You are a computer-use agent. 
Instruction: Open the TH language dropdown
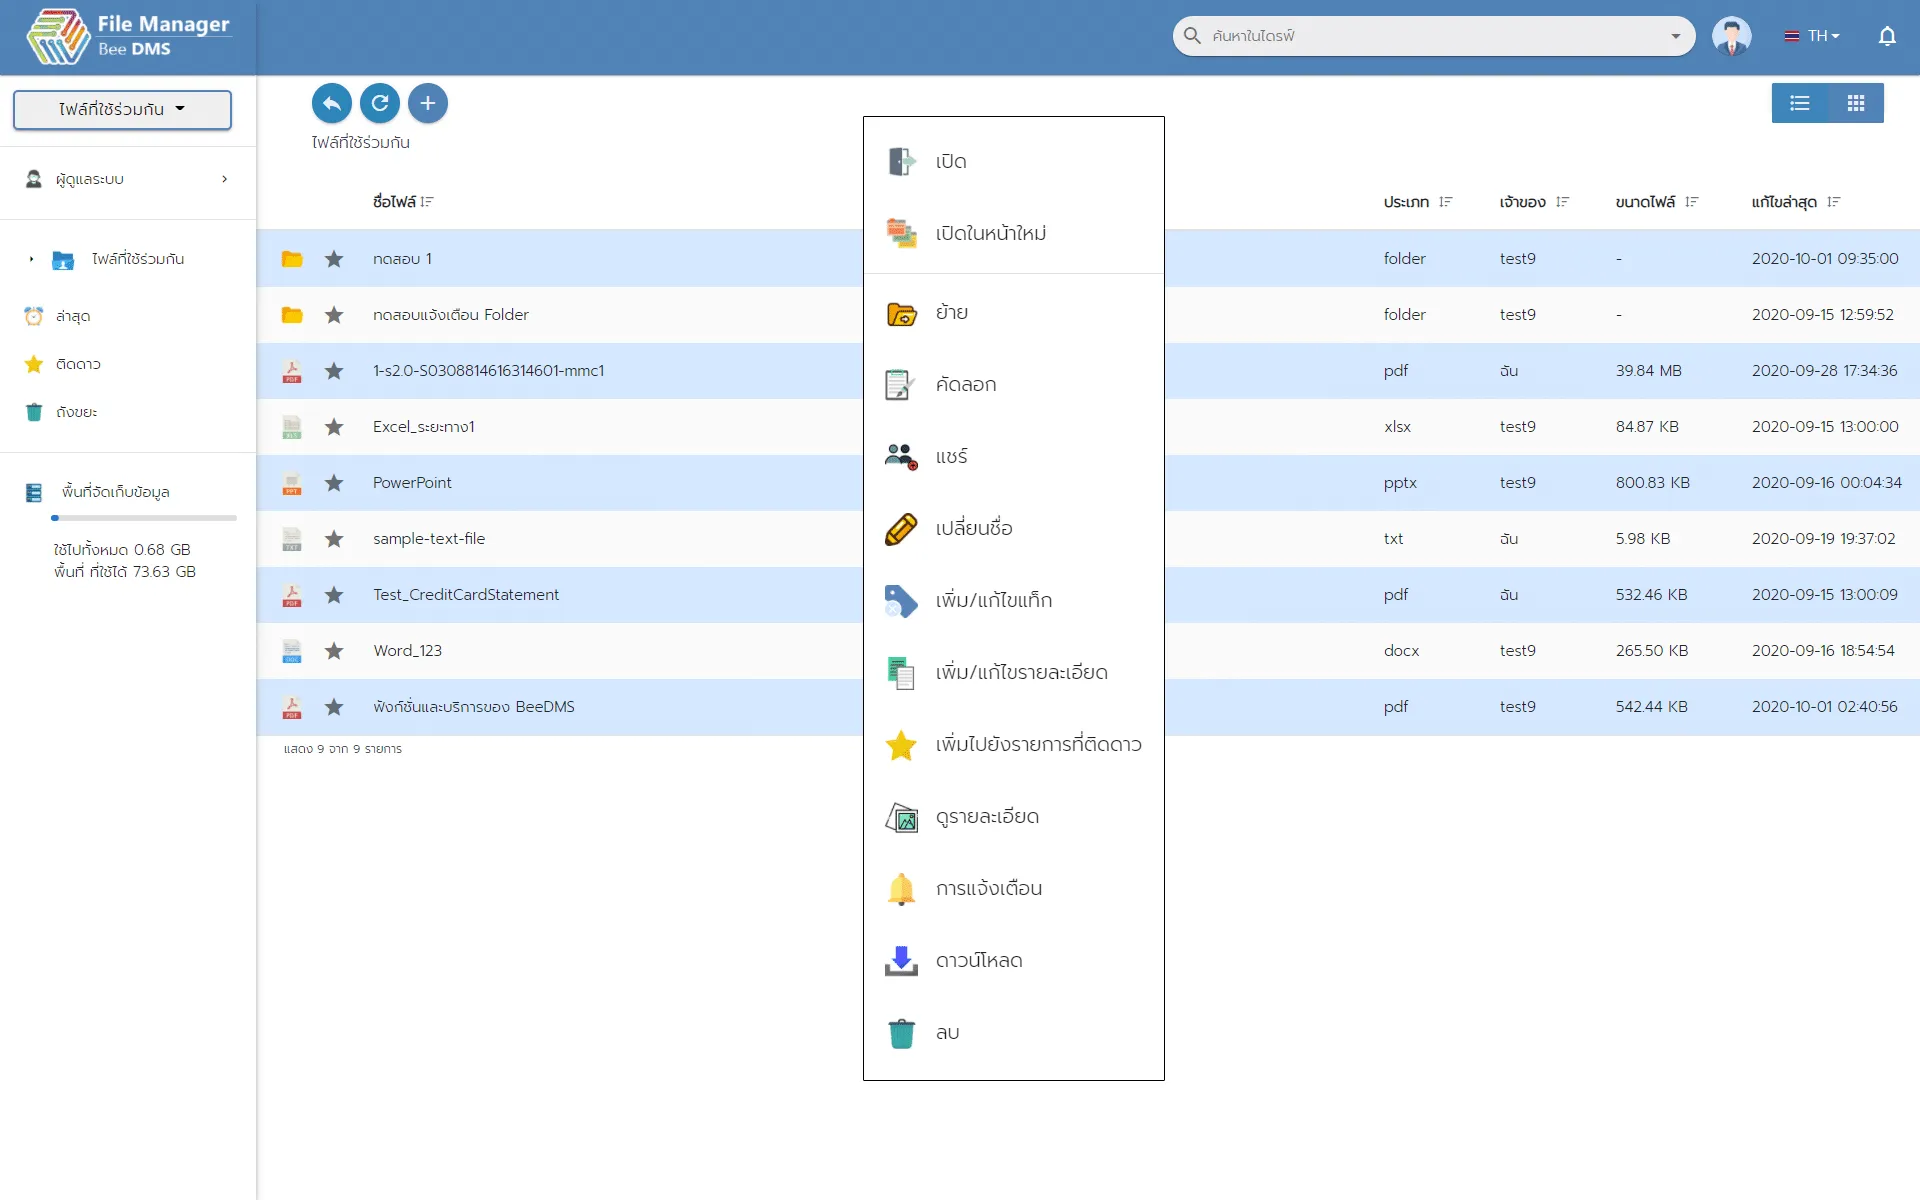pos(1812,36)
